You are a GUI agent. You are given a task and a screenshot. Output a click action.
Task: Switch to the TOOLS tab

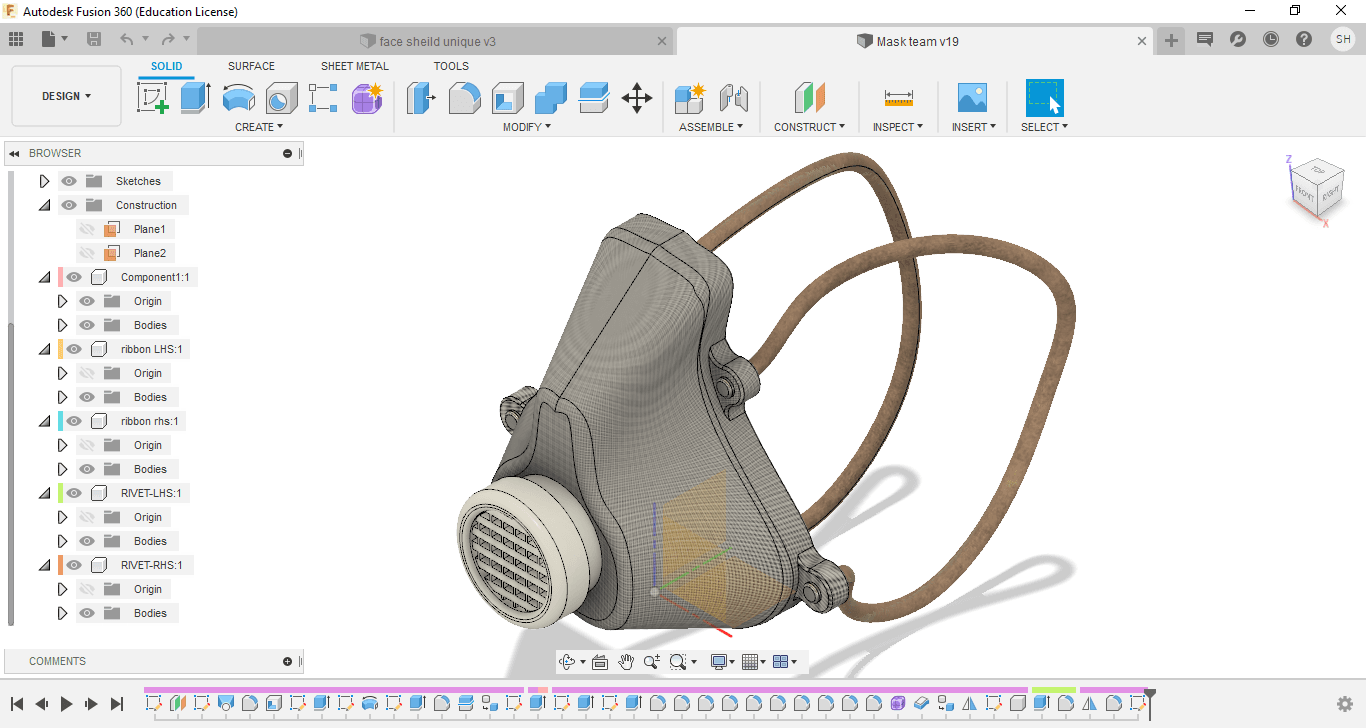tap(451, 66)
